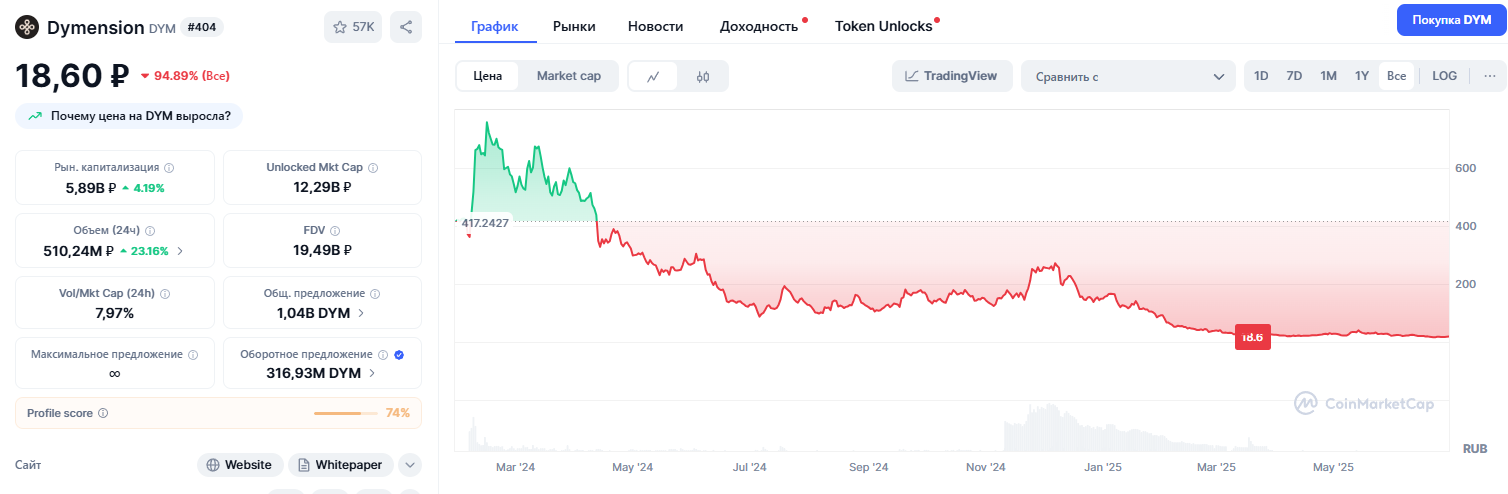This screenshot has width=1508, height=494.
Task: Select the Market cap chart toggle
Action: pos(568,76)
